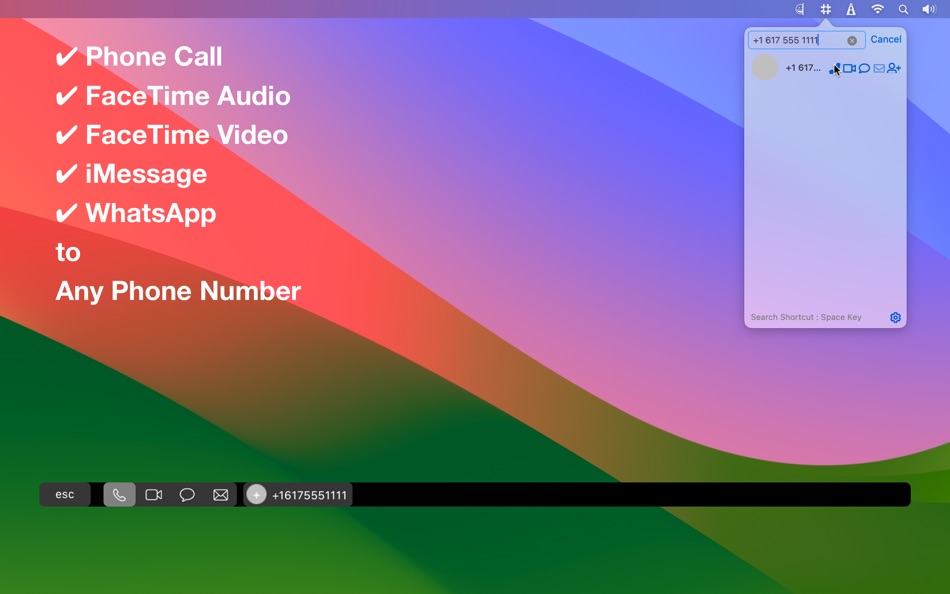Clear the phone number search field
Image resolution: width=950 pixels, height=594 pixels.
tap(852, 41)
